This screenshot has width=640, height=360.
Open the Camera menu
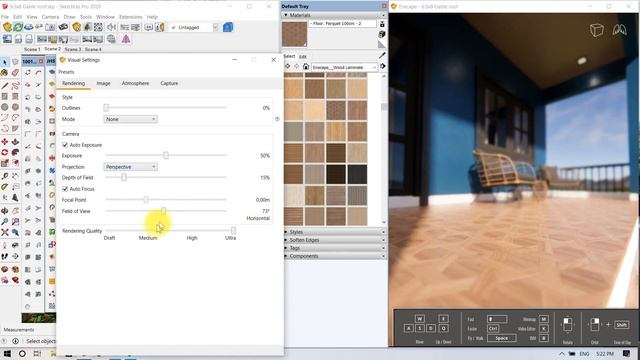(50, 17)
